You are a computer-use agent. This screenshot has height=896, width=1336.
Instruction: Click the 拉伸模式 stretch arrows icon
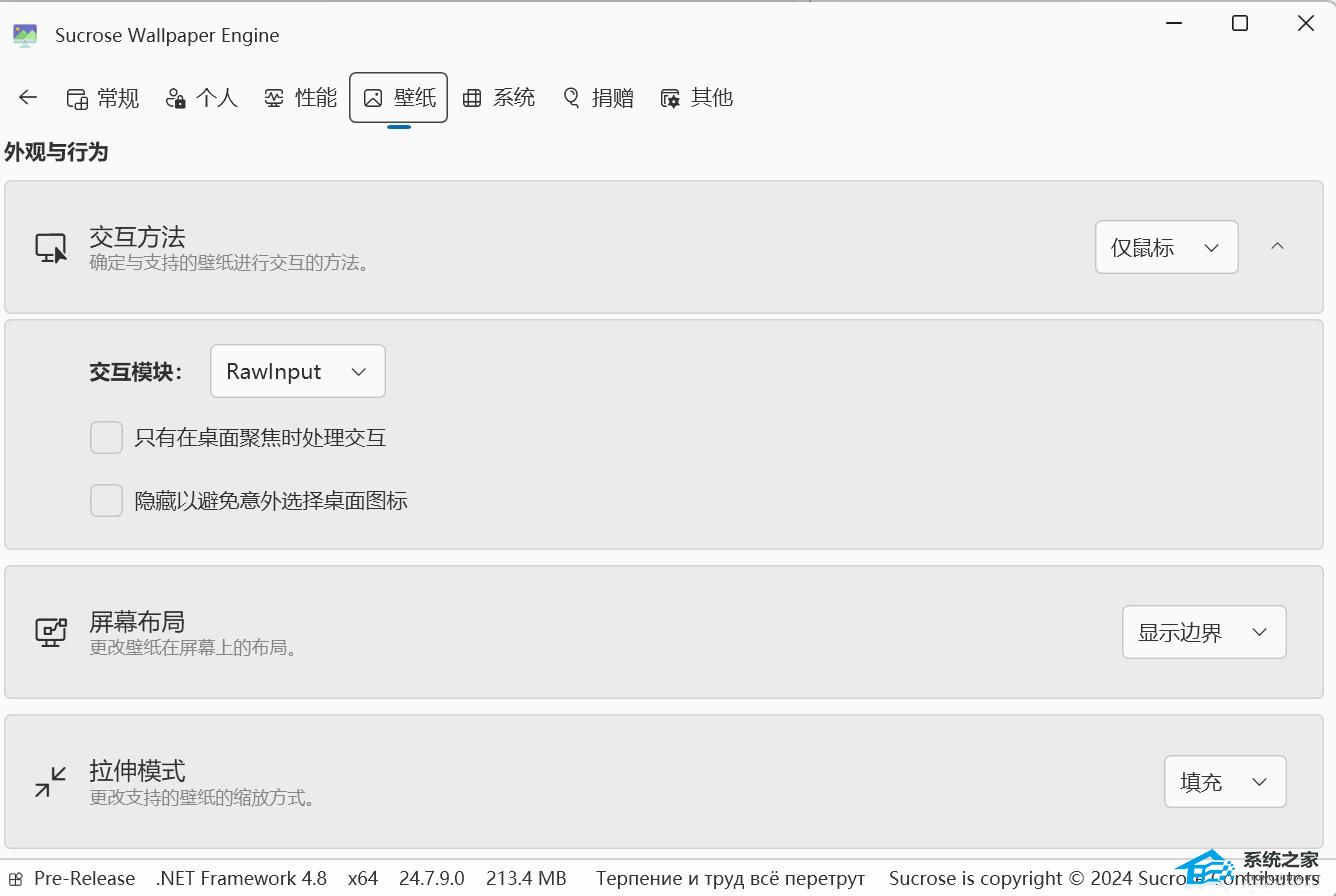pyautogui.click(x=50, y=782)
